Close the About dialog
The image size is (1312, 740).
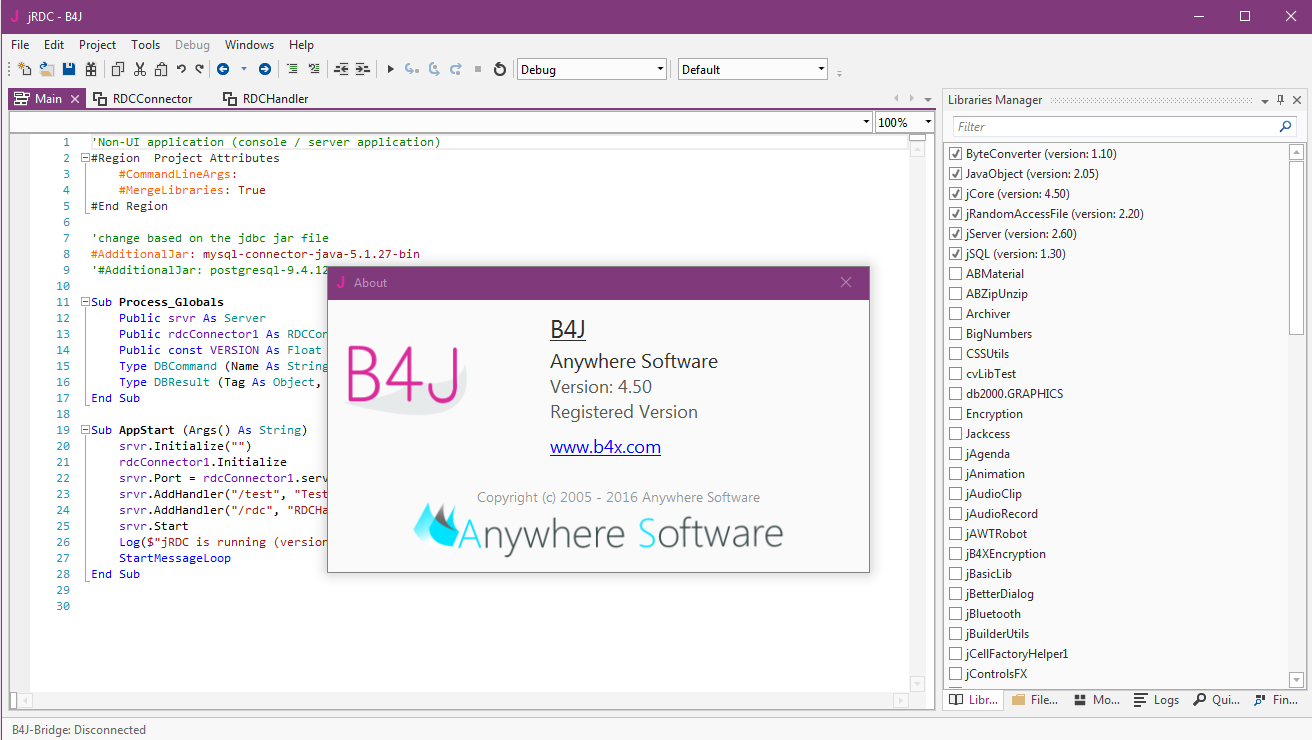pyautogui.click(x=846, y=283)
